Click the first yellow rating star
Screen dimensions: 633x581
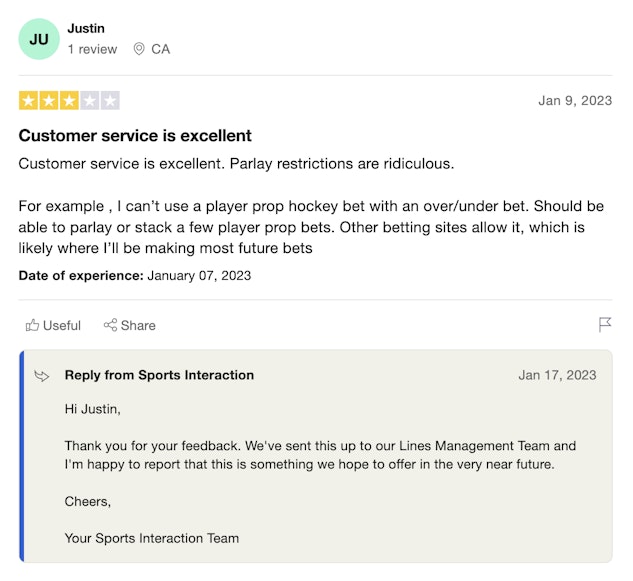28,101
